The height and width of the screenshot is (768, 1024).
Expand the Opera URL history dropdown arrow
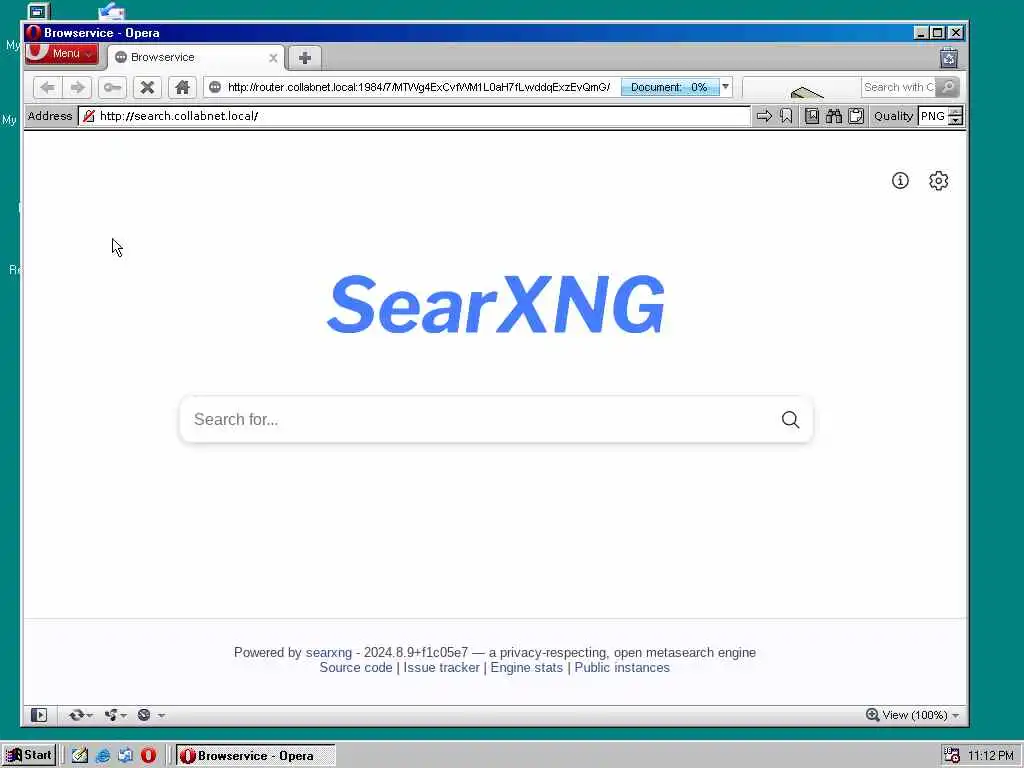tap(726, 87)
